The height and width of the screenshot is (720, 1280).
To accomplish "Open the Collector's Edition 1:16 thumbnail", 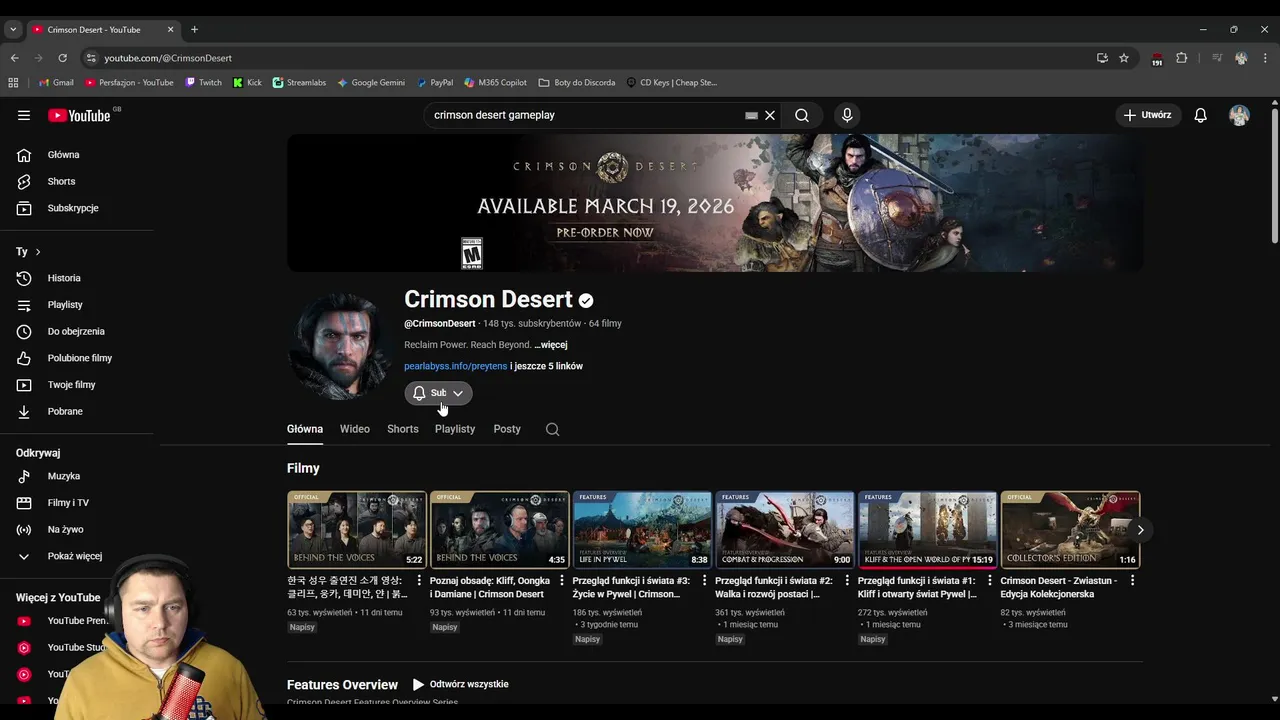I will click(1071, 530).
